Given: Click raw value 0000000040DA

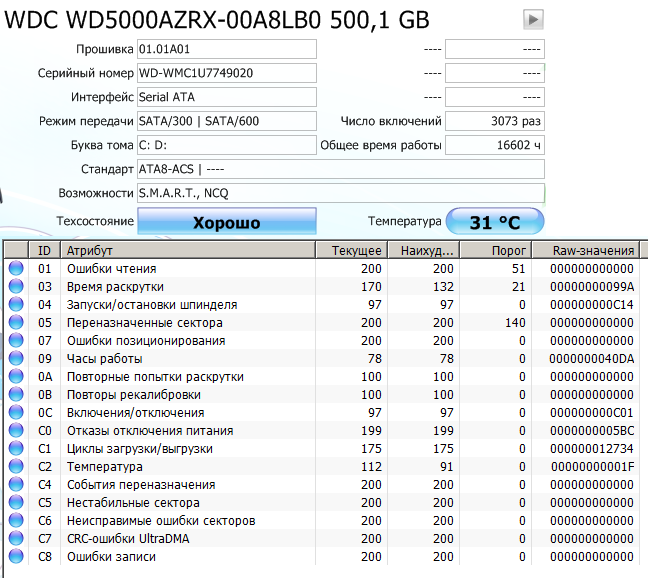Looking at the screenshot, I should click(x=592, y=358).
